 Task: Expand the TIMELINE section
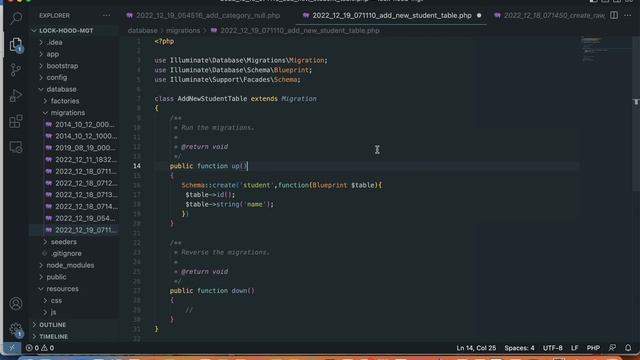coord(53,337)
